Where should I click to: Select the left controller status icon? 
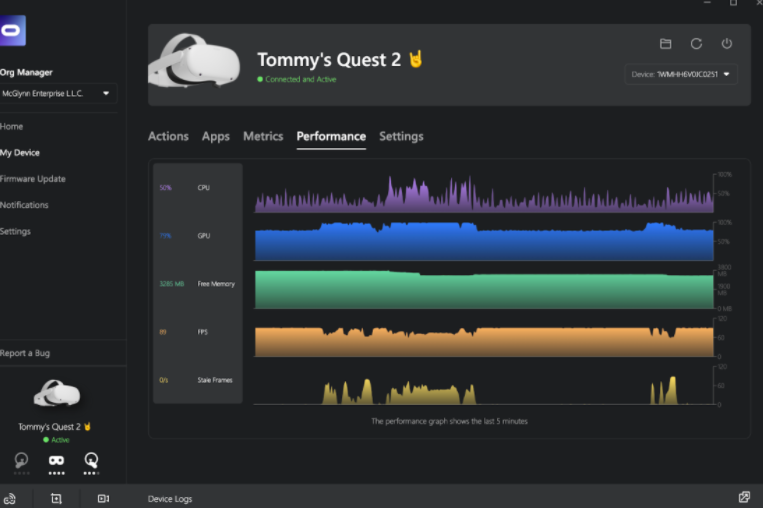(22, 460)
